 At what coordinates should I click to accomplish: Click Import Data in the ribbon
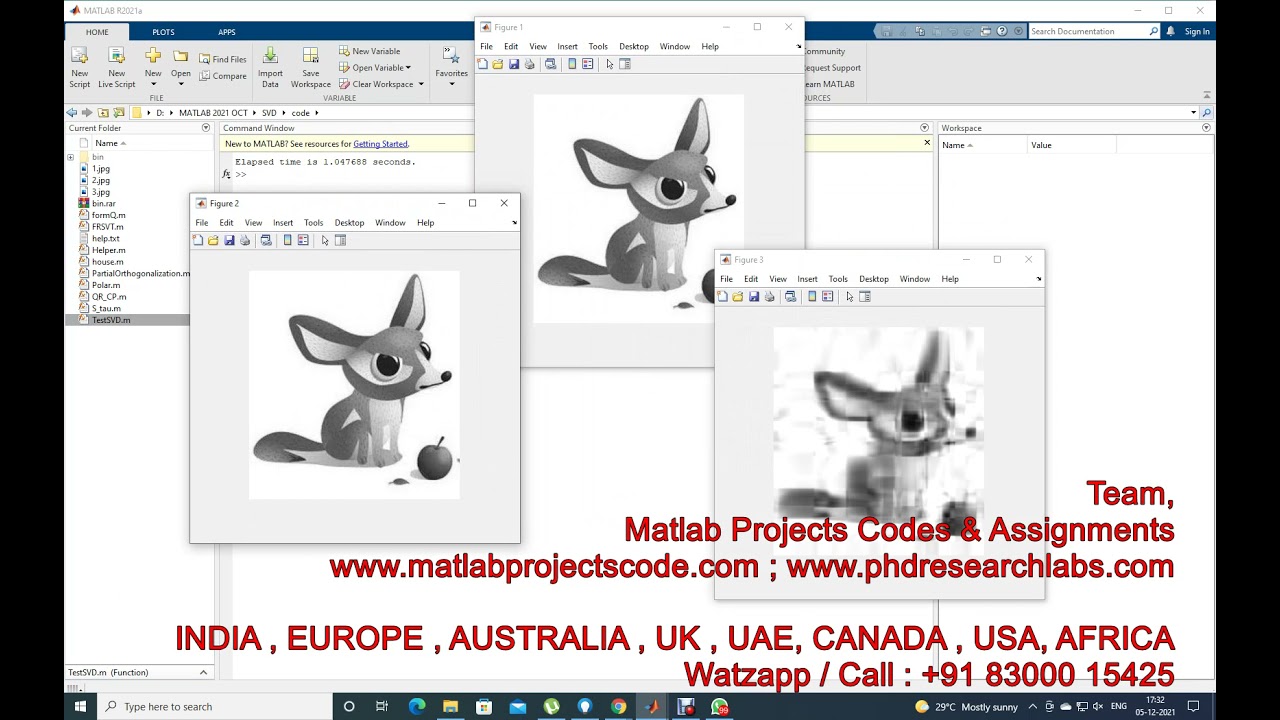(270, 67)
